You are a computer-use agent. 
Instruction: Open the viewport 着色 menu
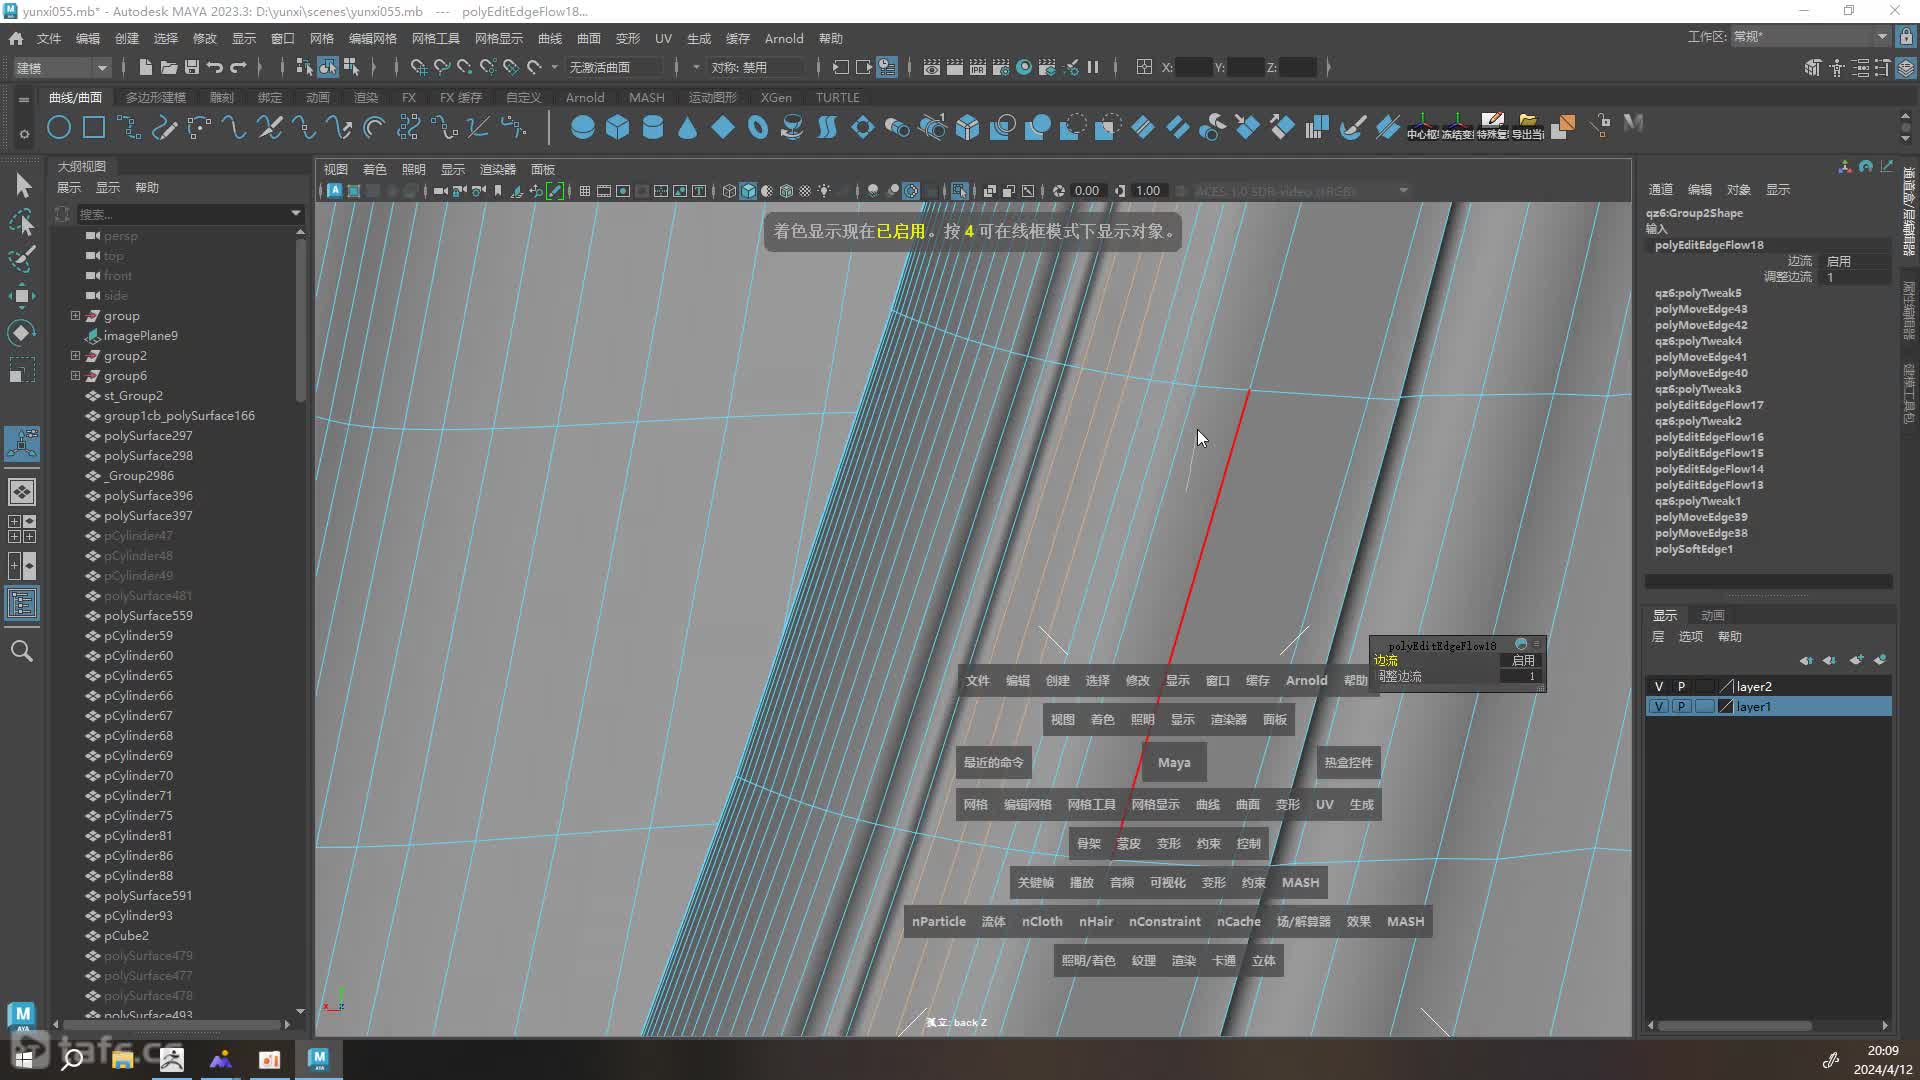tap(375, 169)
